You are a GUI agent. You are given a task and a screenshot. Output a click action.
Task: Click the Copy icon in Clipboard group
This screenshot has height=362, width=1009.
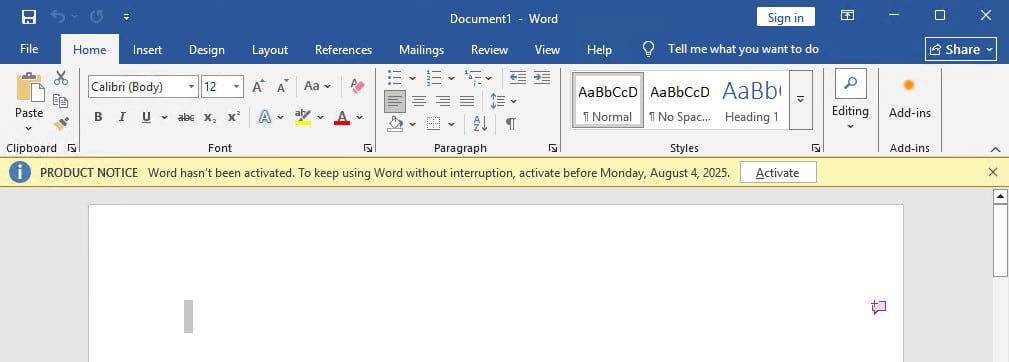click(61, 101)
